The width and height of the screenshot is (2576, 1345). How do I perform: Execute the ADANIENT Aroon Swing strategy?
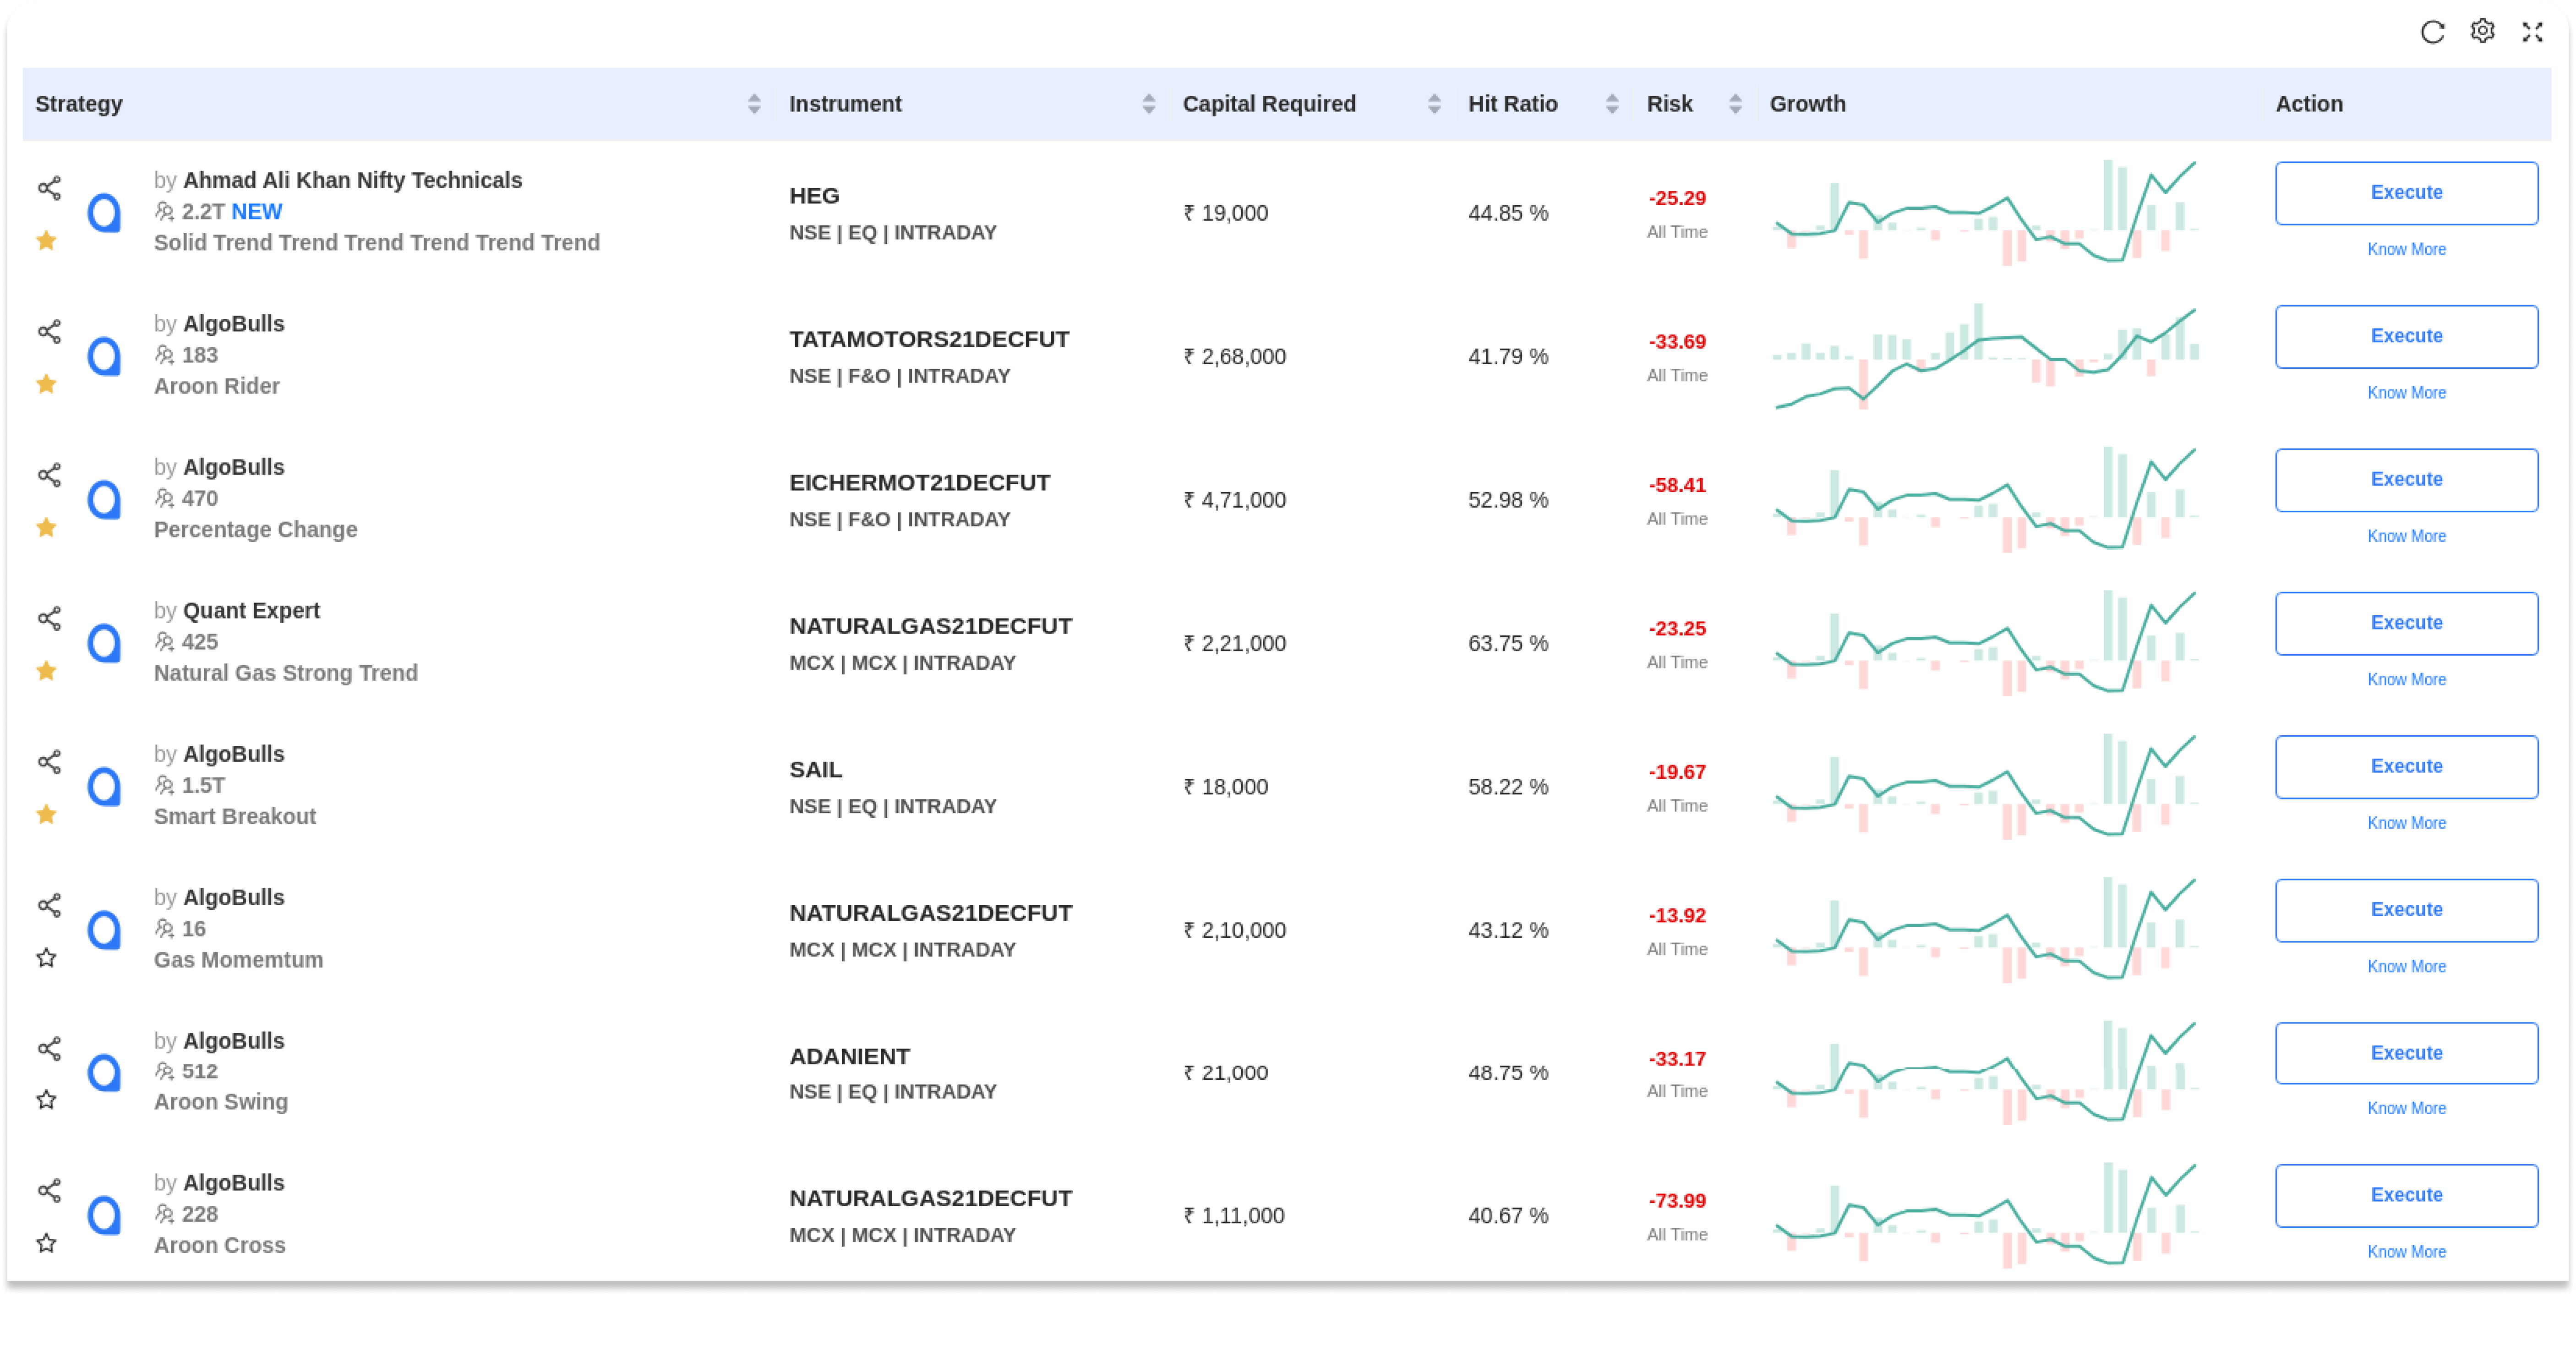[x=2406, y=1053]
